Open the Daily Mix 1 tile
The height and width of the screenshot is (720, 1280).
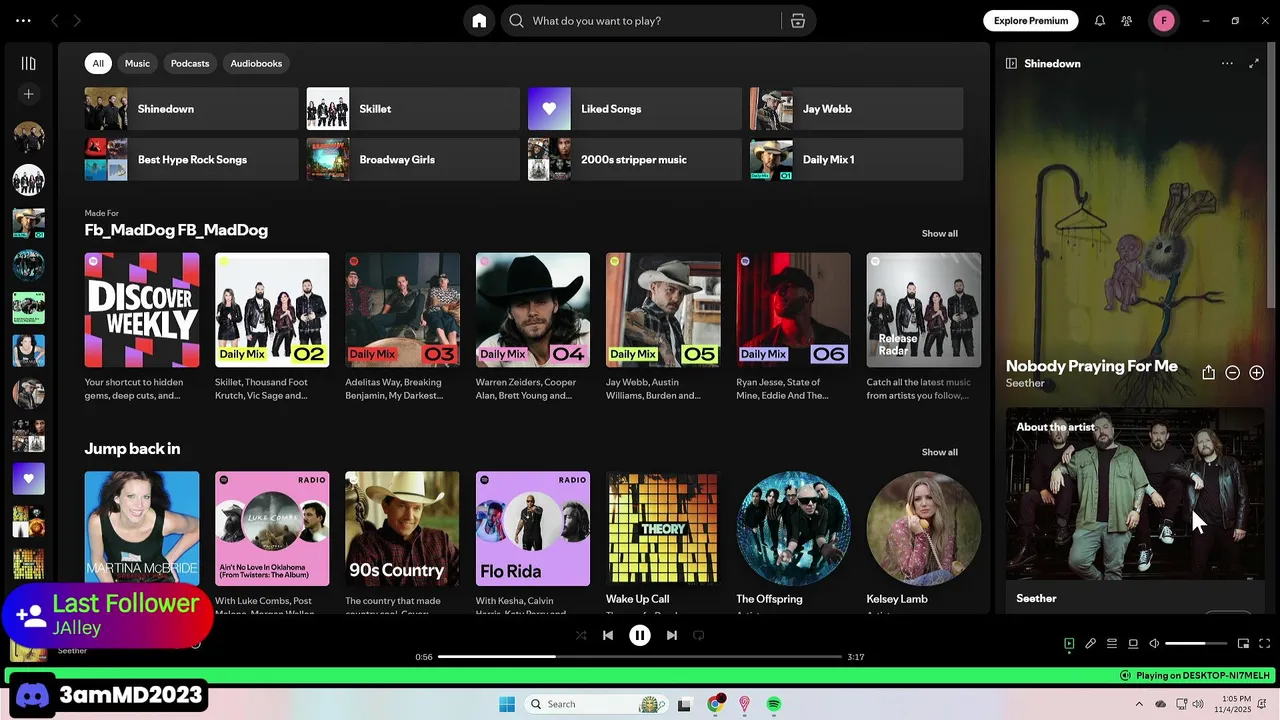pyautogui.click(x=857, y=160)
